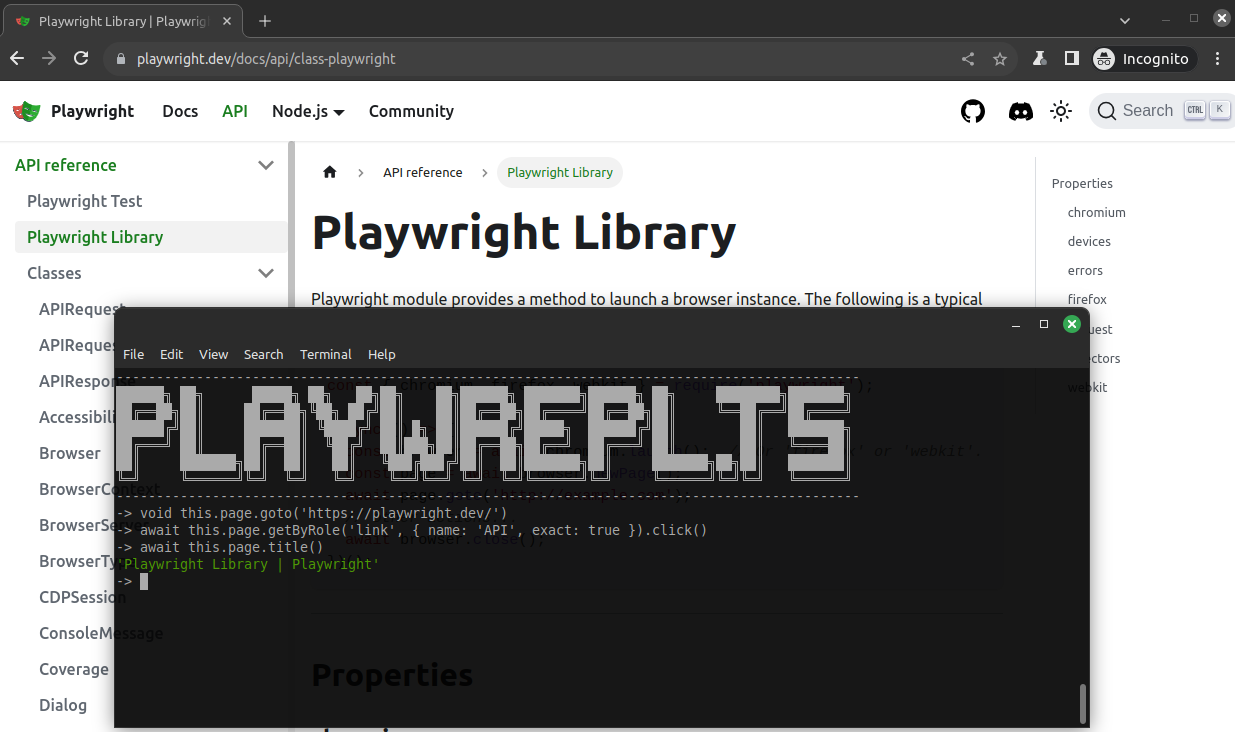Maximize the terminal window
The width and height of the screenshot is (1235, 732).
(x=1044, y=324)
